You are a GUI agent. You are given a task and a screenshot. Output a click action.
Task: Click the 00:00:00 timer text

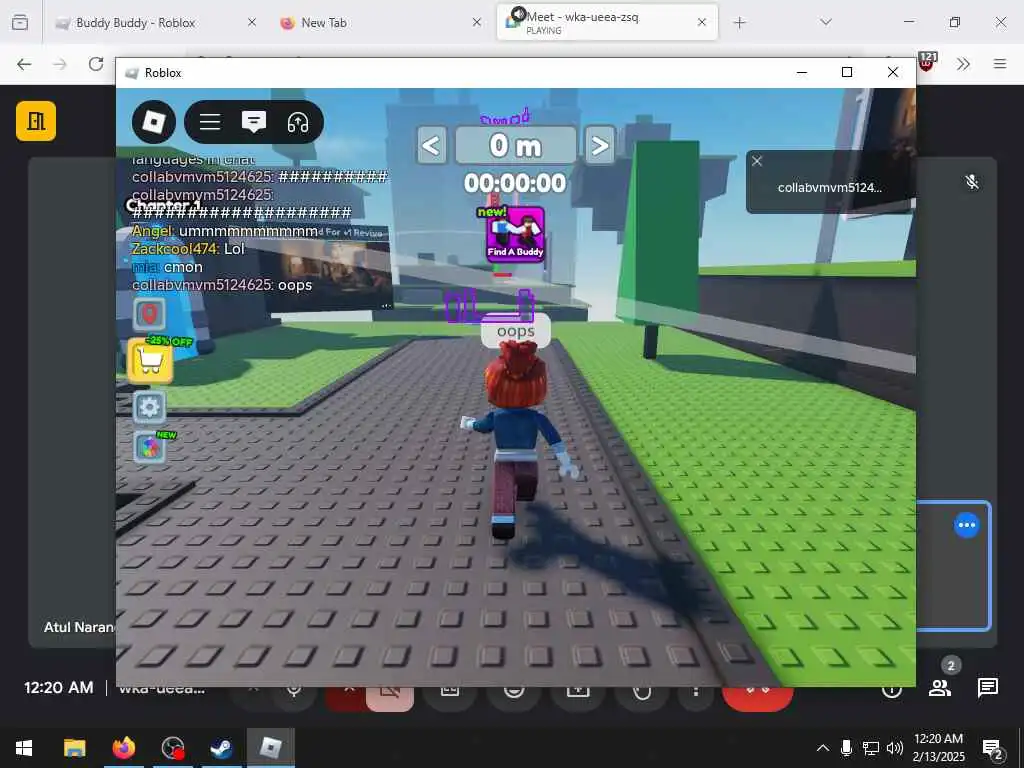[x=515, y=183]
